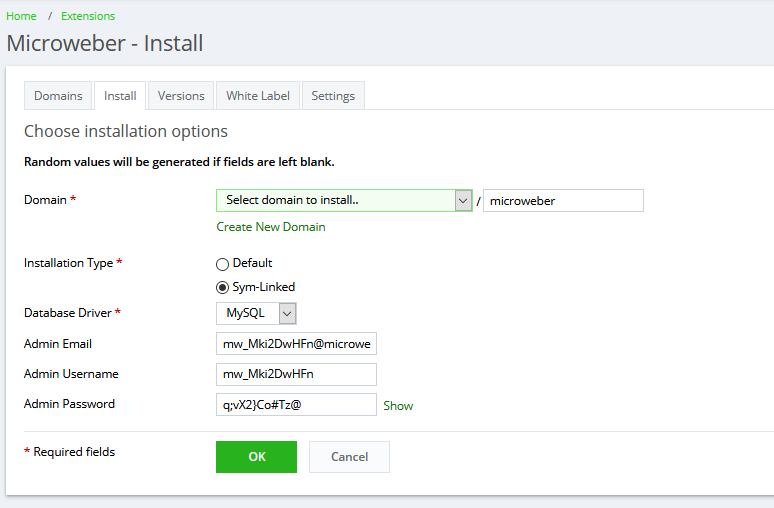The height and width of the screenshot is (508, 774).
Task: Open the Settings tab
Action: tap(333, 96)
